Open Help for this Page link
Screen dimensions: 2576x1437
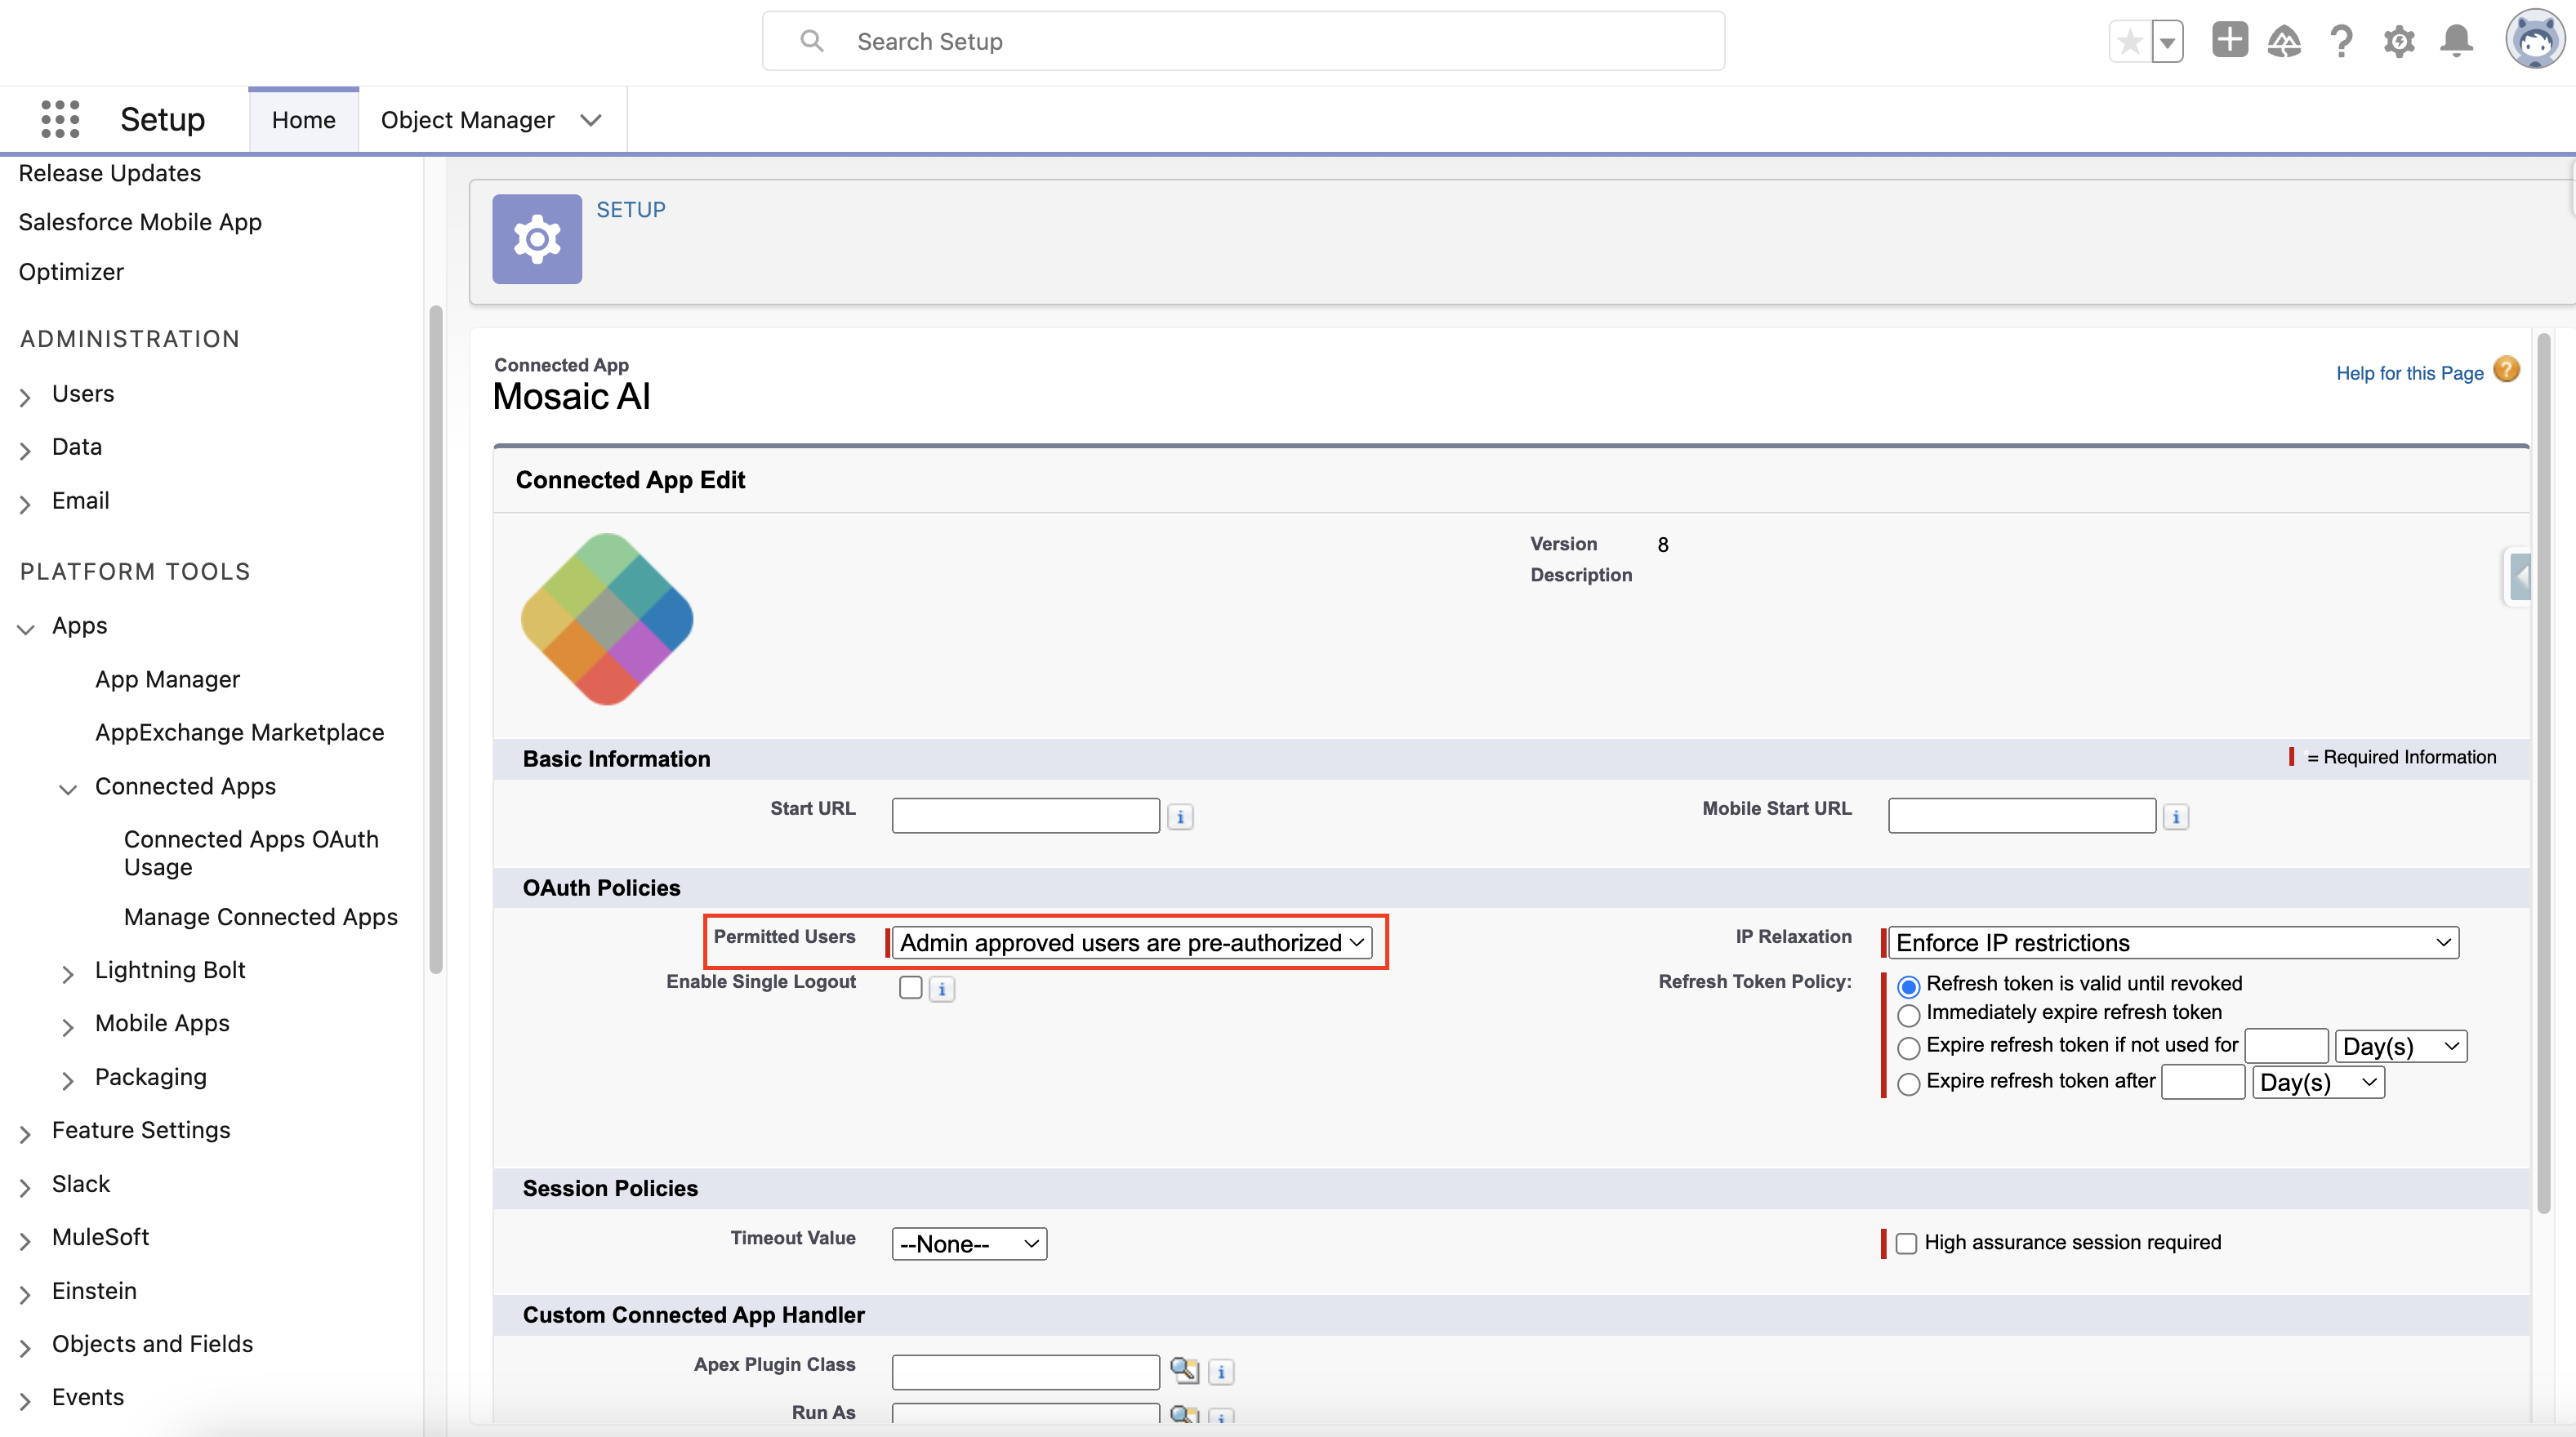click(x=2409, y=373)
